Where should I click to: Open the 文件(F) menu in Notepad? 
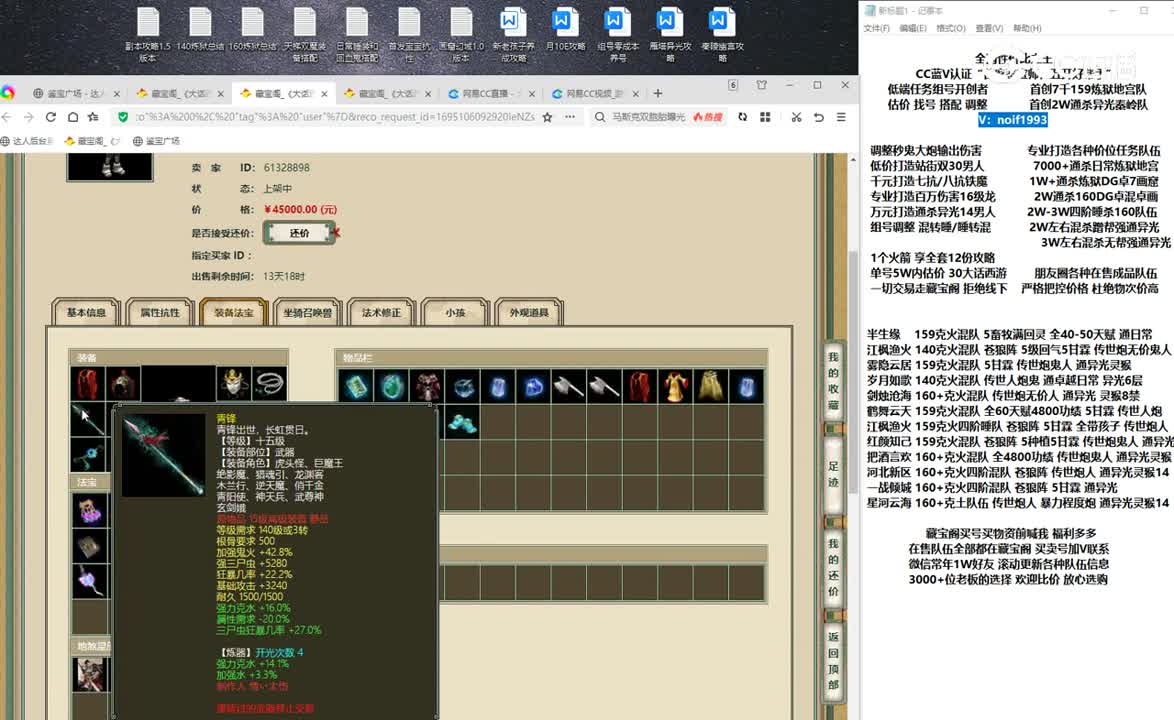(x=877, y=28)
